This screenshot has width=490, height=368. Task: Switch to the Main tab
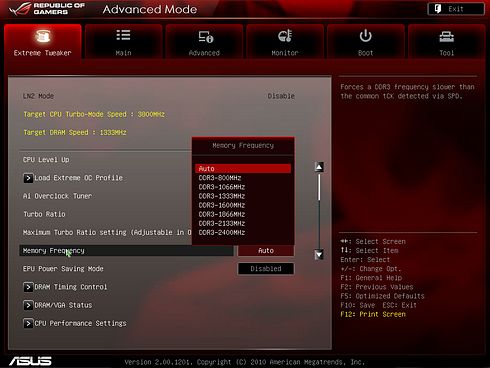[123, 42]
